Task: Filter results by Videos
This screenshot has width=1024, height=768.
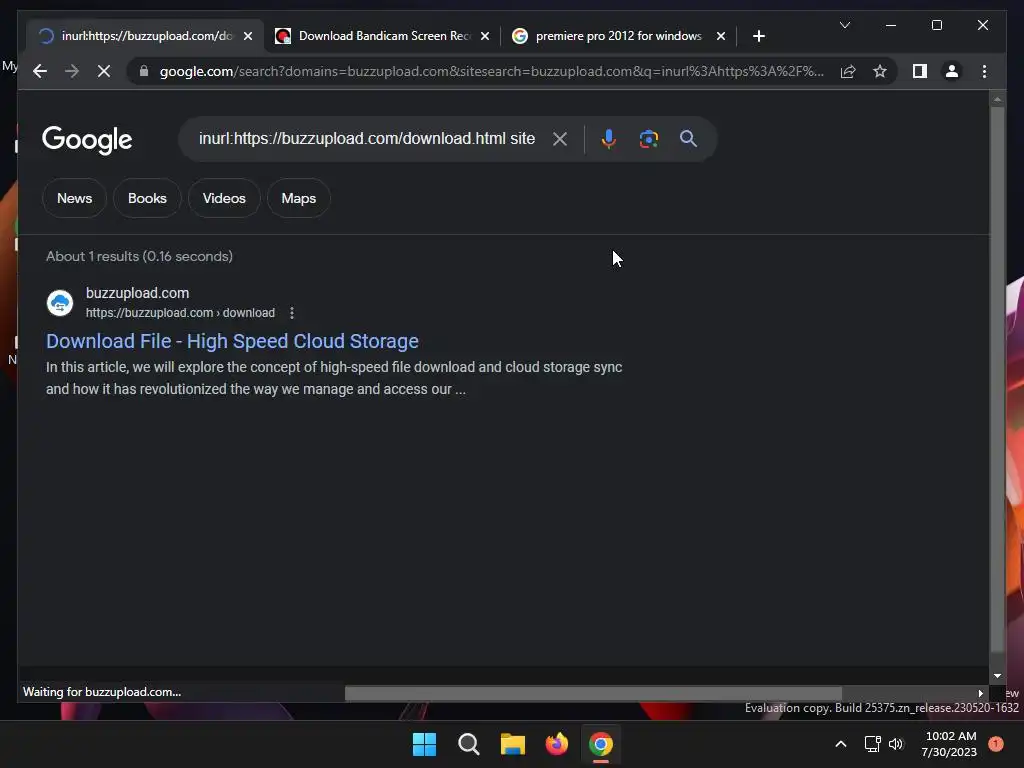Action: tap(224, 199)
